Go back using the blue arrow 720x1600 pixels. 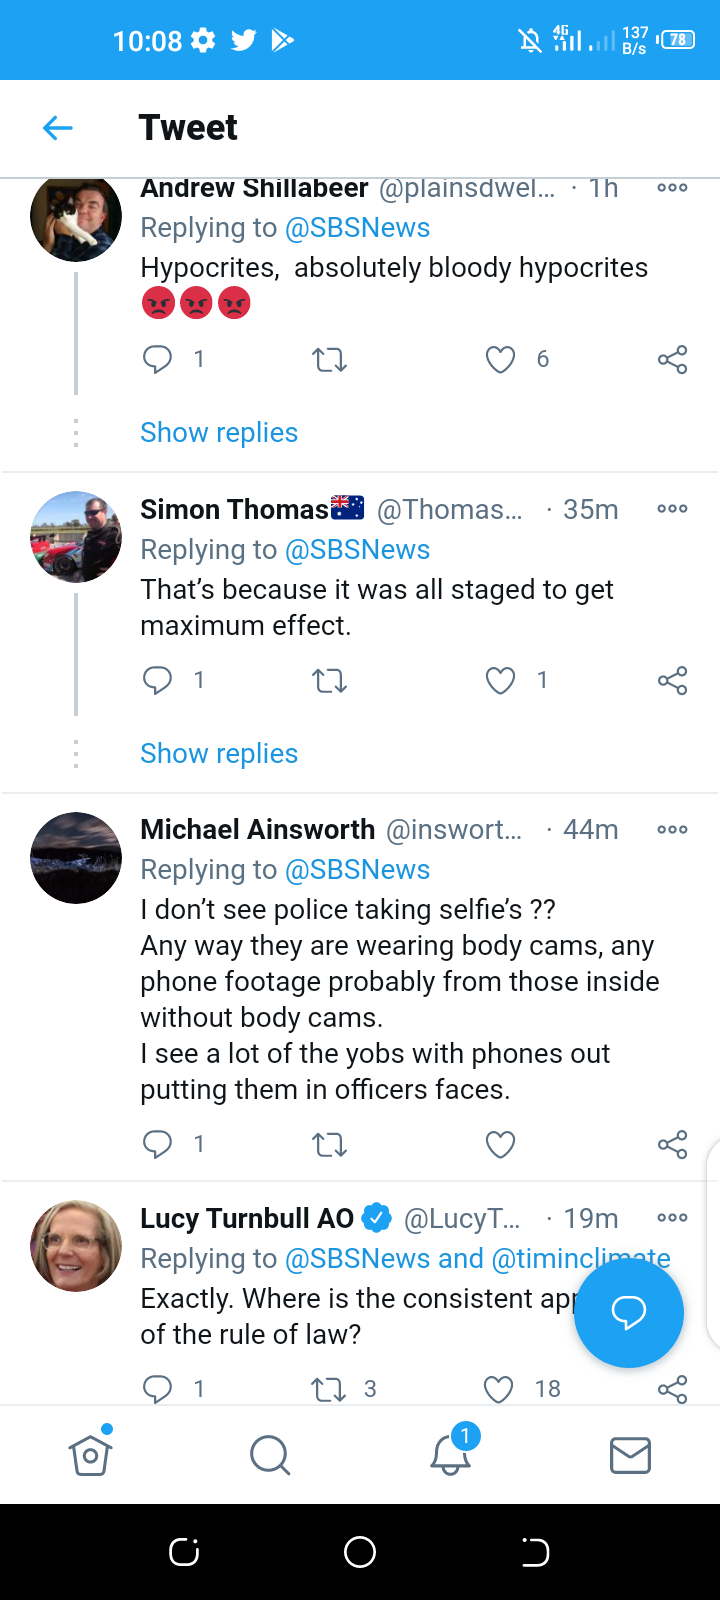[58, 128]
